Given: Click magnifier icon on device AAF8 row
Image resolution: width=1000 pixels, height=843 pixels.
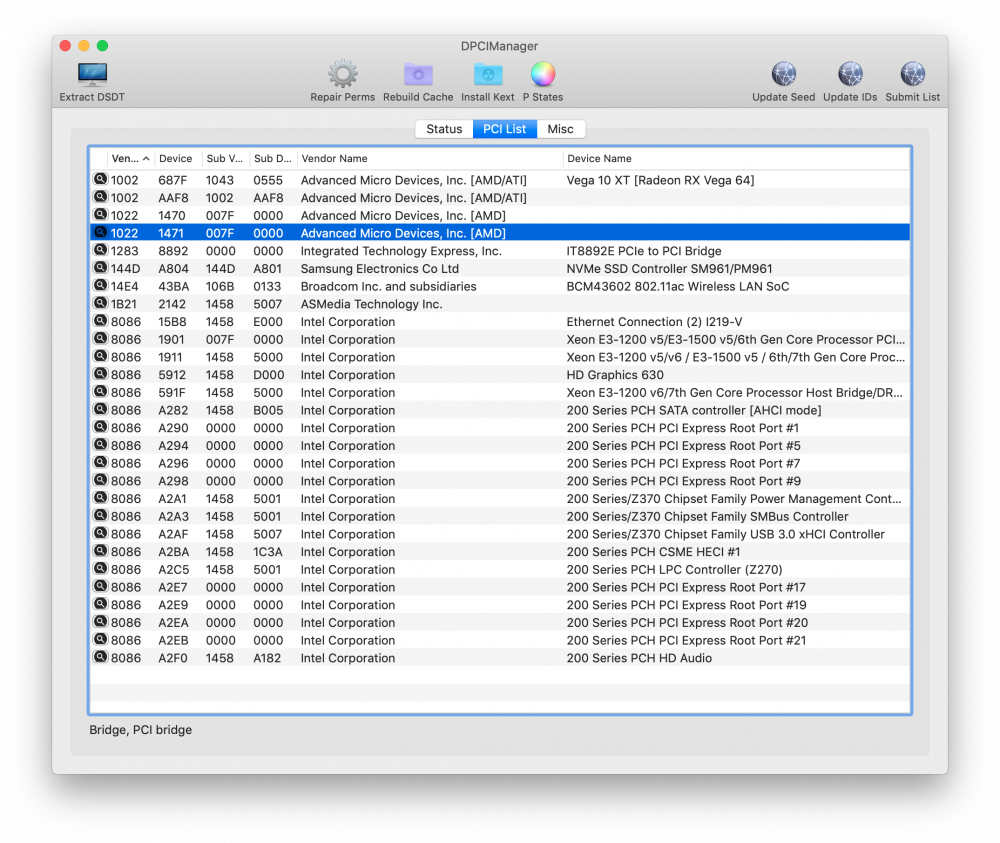Looking at the screenshot, I should click(x=100, y=197).
